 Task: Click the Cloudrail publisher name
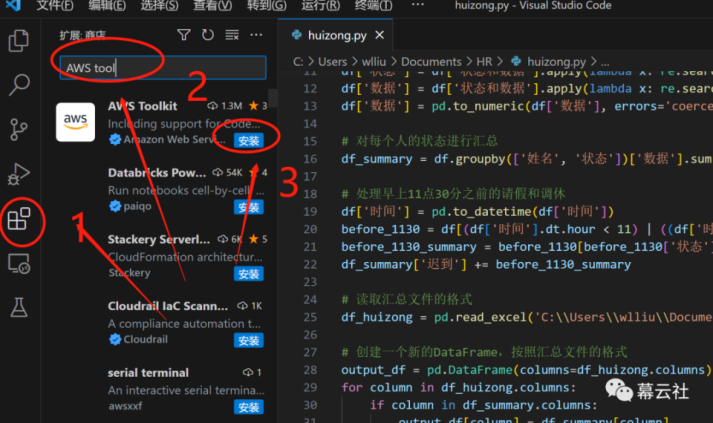[146, 340]
